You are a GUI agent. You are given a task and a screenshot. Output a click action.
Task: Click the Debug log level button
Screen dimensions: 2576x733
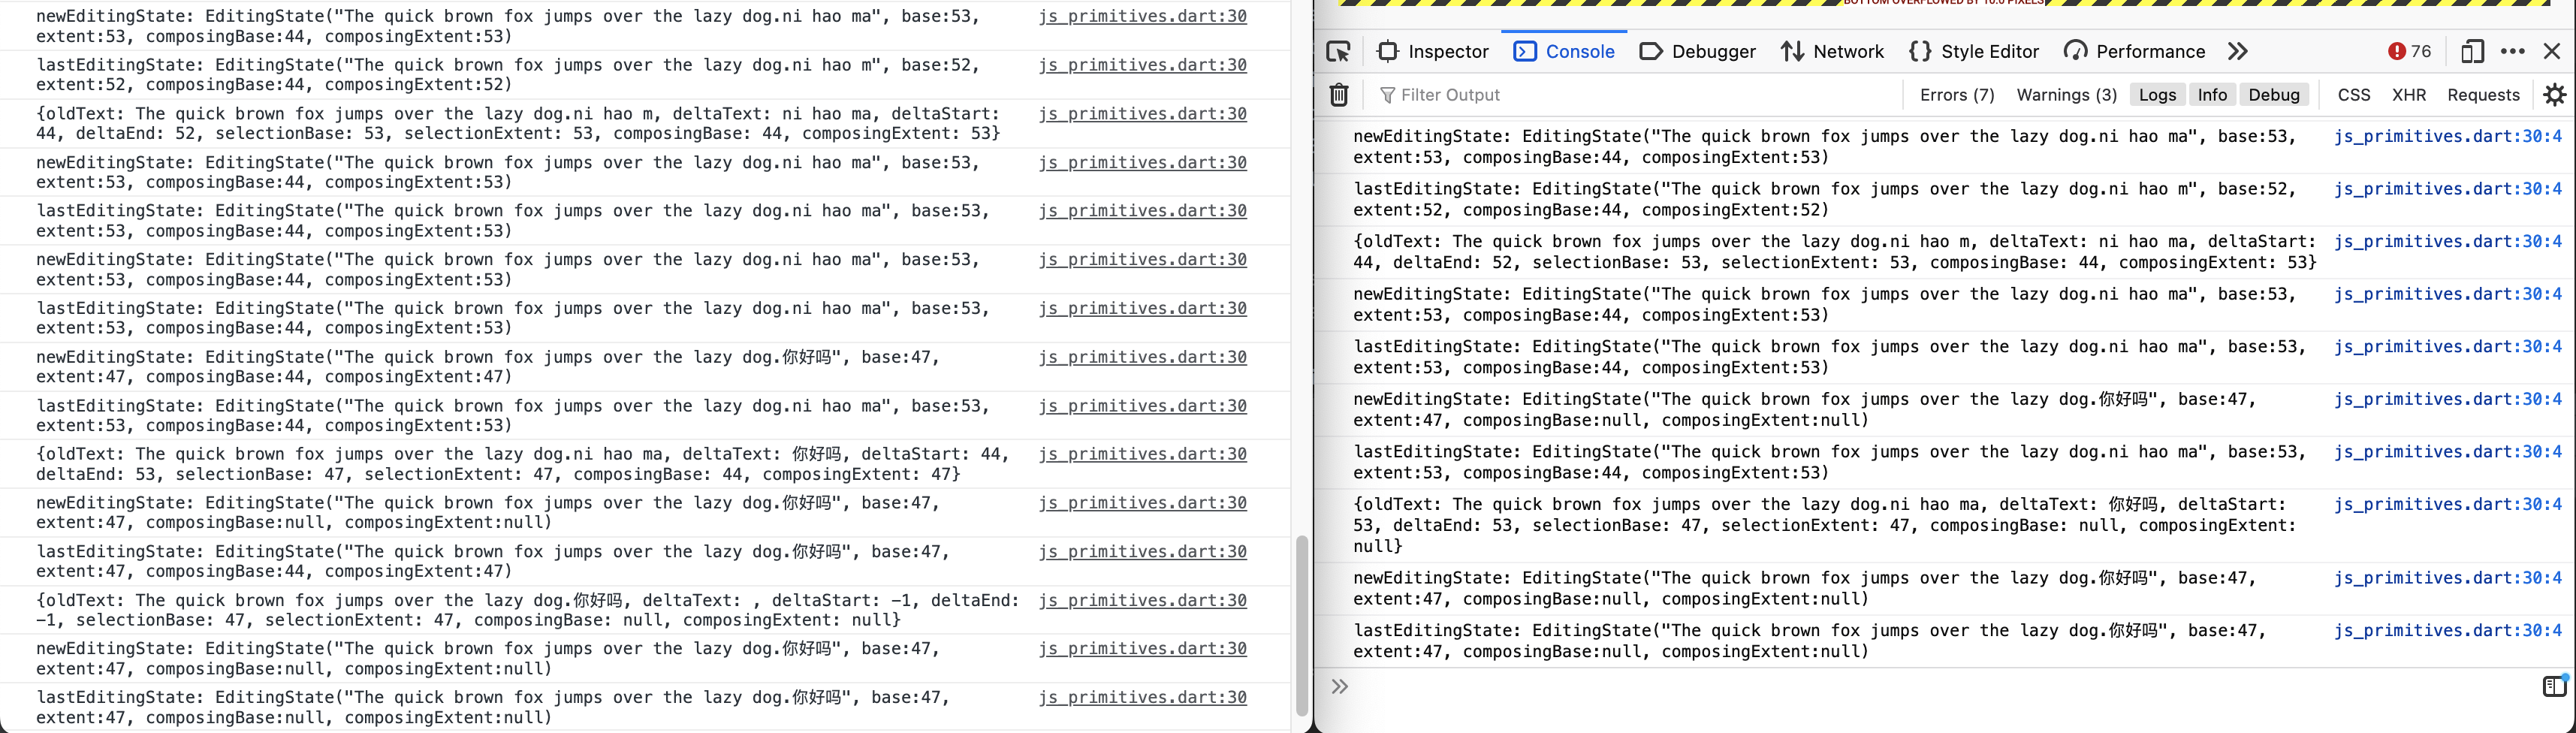tap(2274, 94)
